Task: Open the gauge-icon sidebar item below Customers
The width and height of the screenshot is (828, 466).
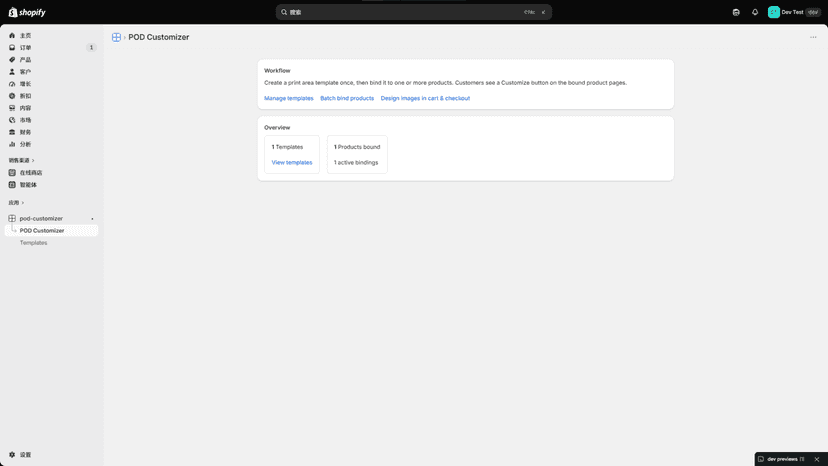Action: (51, 84)
